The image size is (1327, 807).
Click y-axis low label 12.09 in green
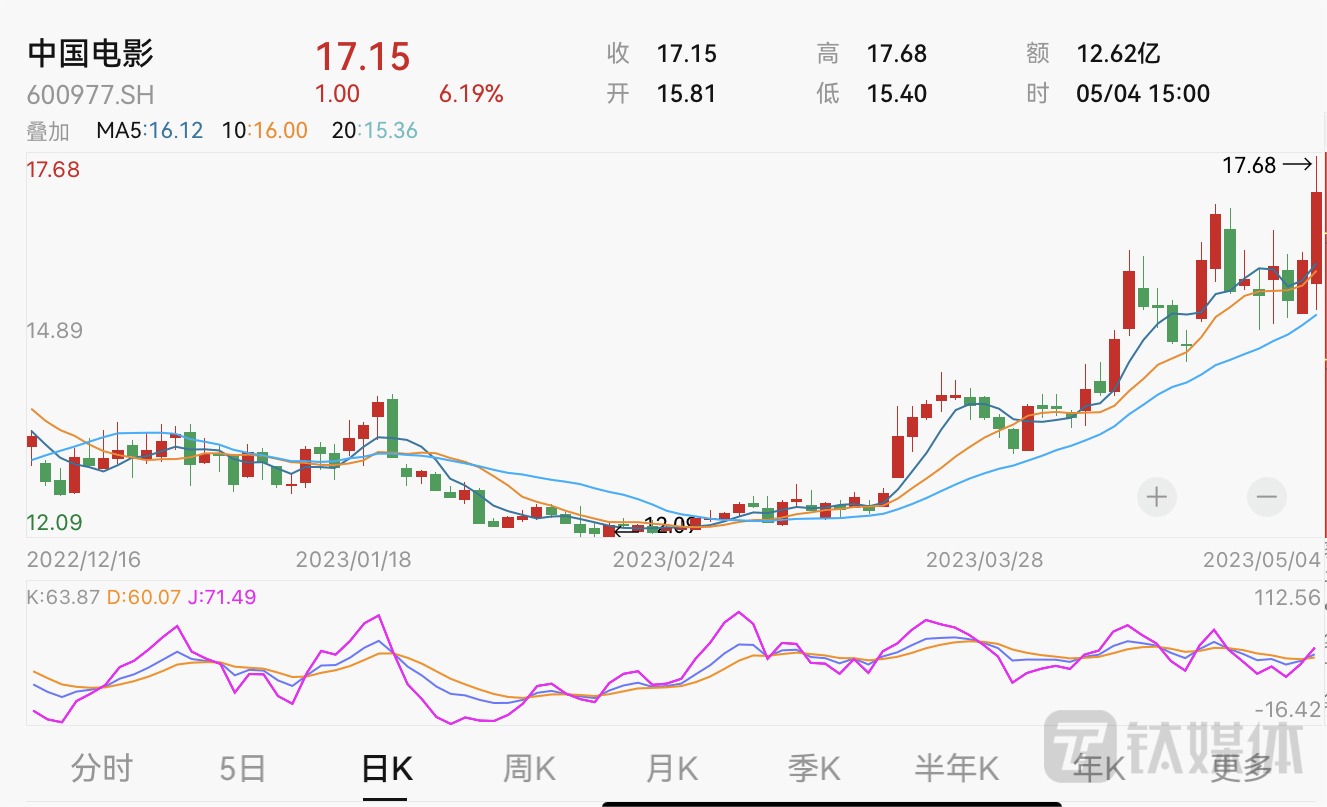pos(53,522)
